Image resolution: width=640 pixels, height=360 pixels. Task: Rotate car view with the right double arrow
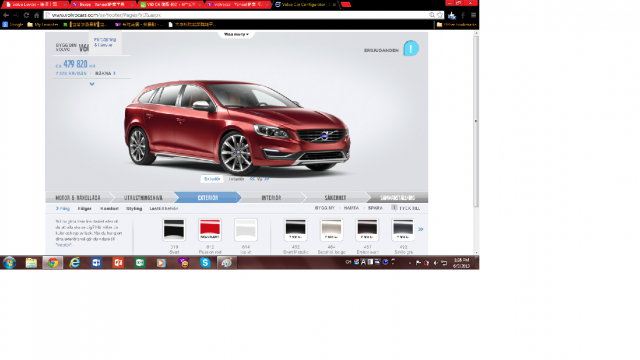click(266, 179)
